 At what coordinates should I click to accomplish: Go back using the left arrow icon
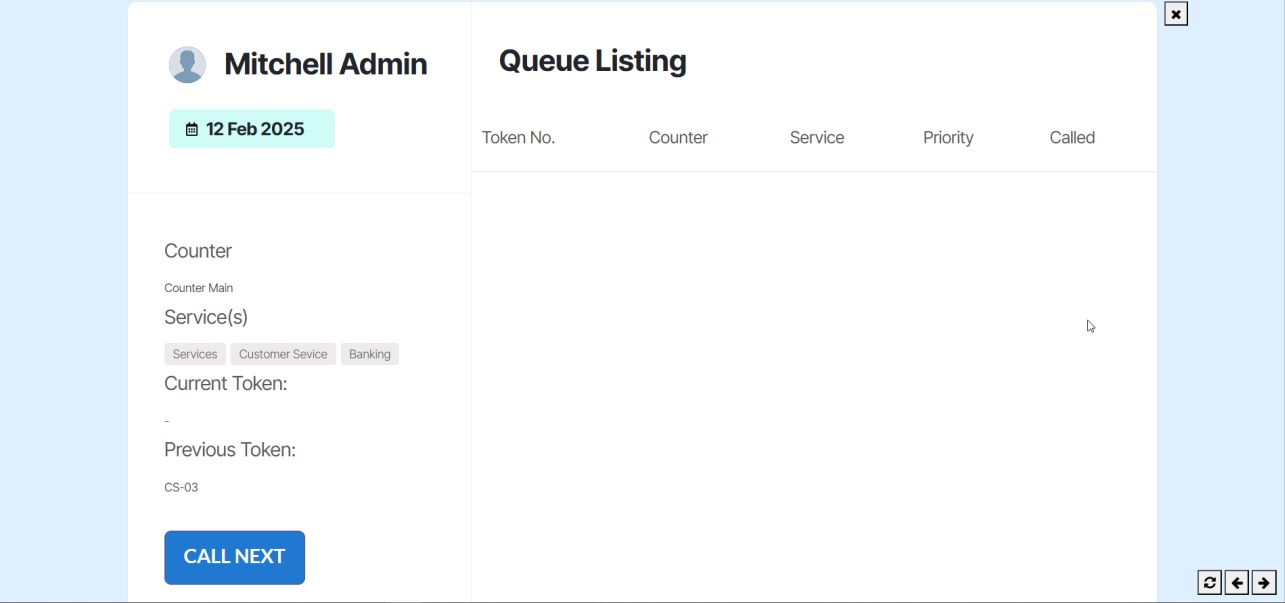tap(1237, 582)
